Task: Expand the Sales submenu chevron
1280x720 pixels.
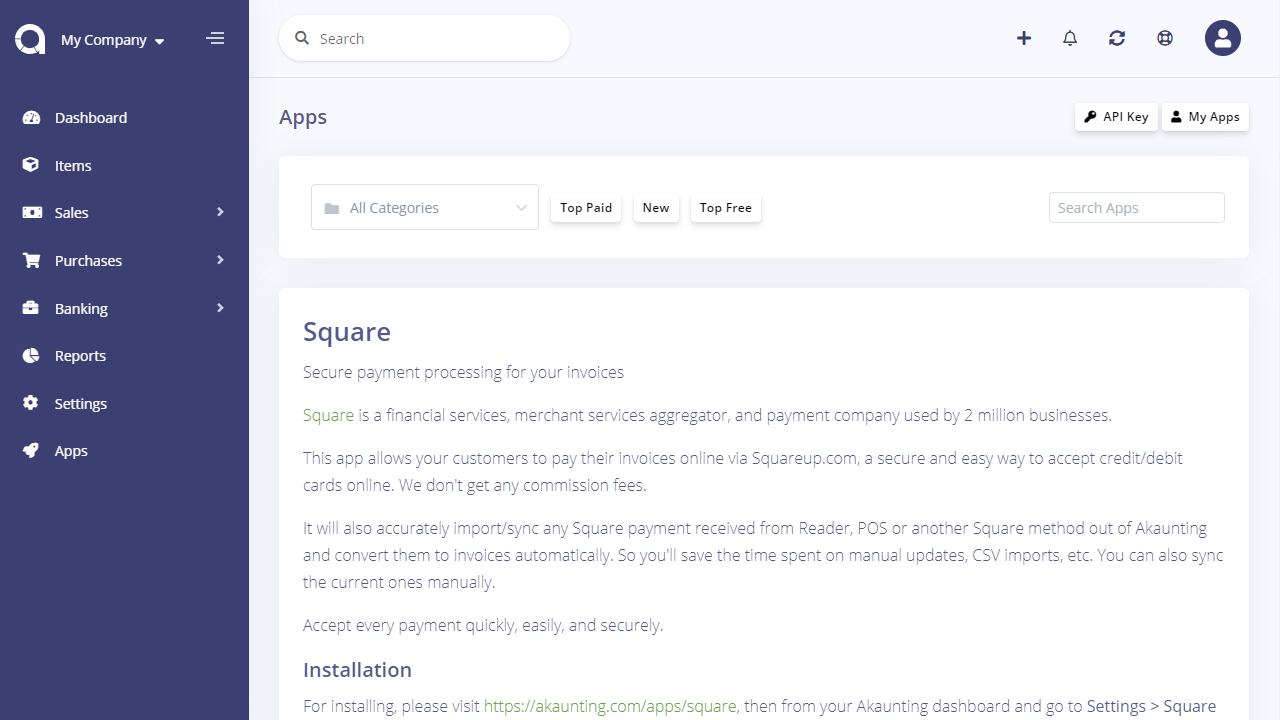Action: (x=220, y=212)
